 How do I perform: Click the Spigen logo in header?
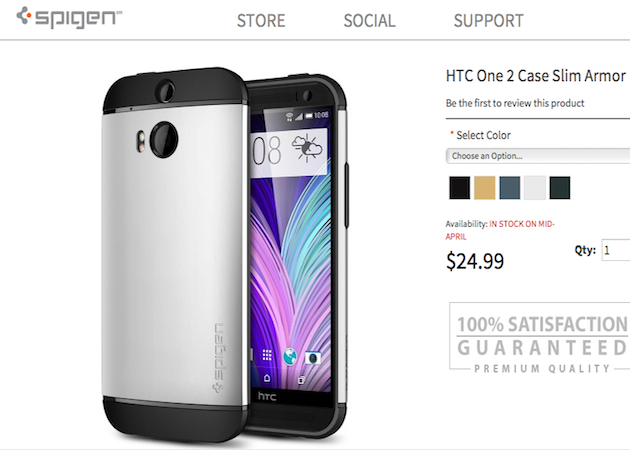(x=69, y=17)
